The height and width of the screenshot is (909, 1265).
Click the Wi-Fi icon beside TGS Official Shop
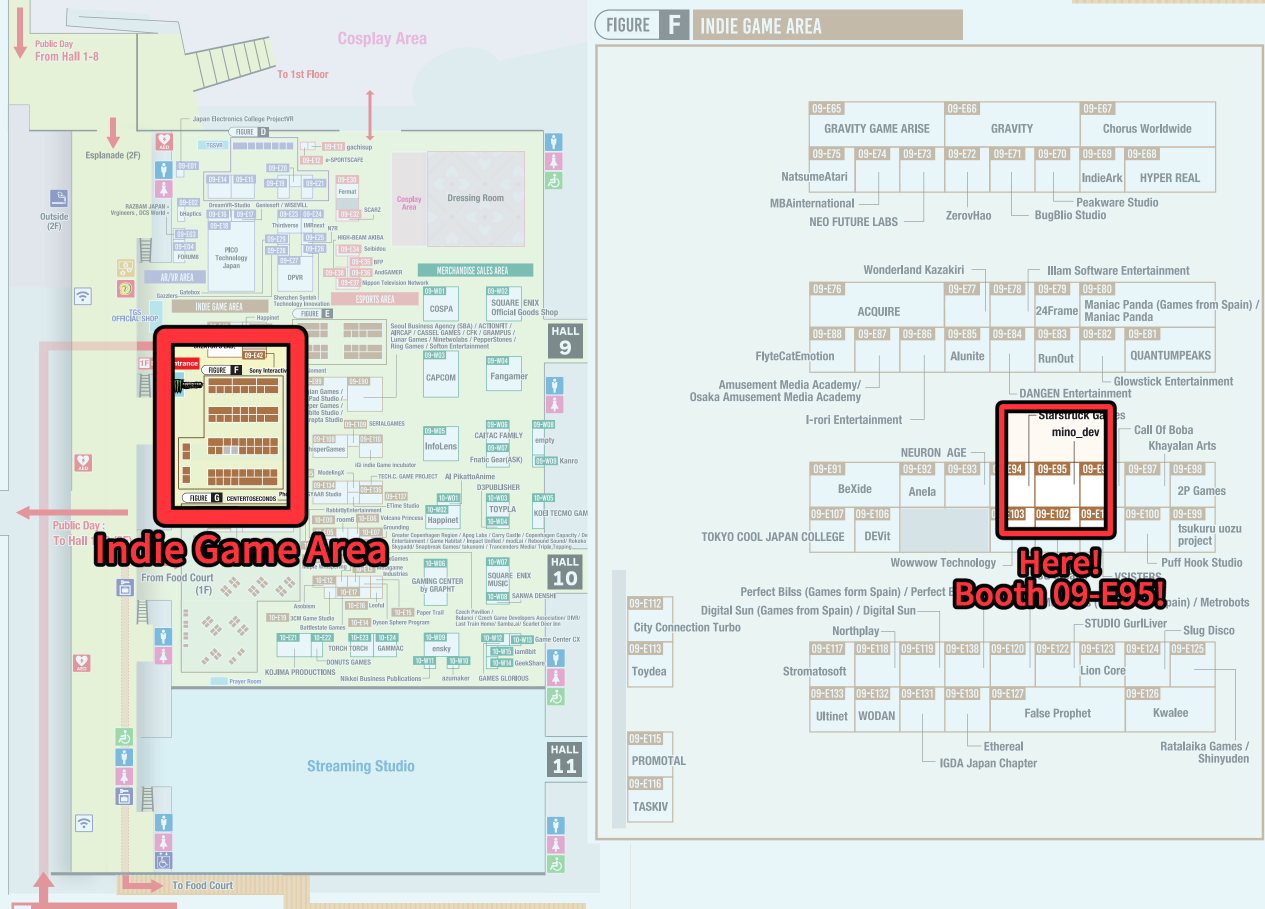click(83, 296)
